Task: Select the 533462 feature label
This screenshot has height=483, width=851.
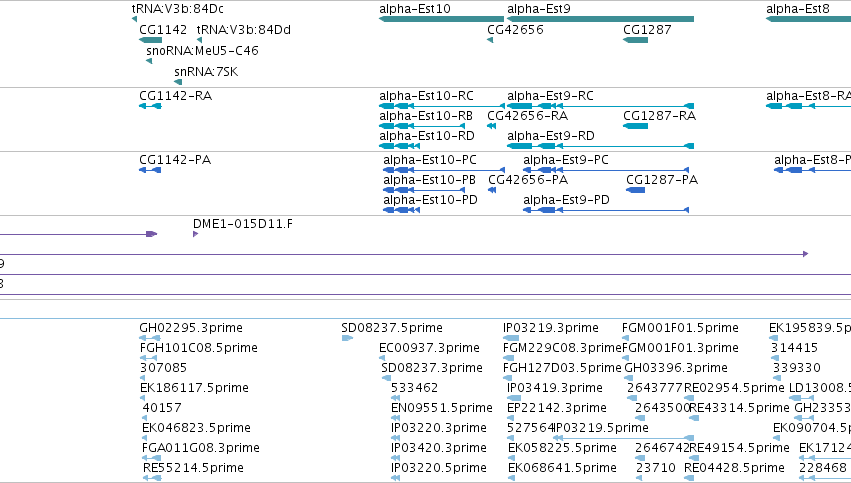Action: (x=415, y=388)
